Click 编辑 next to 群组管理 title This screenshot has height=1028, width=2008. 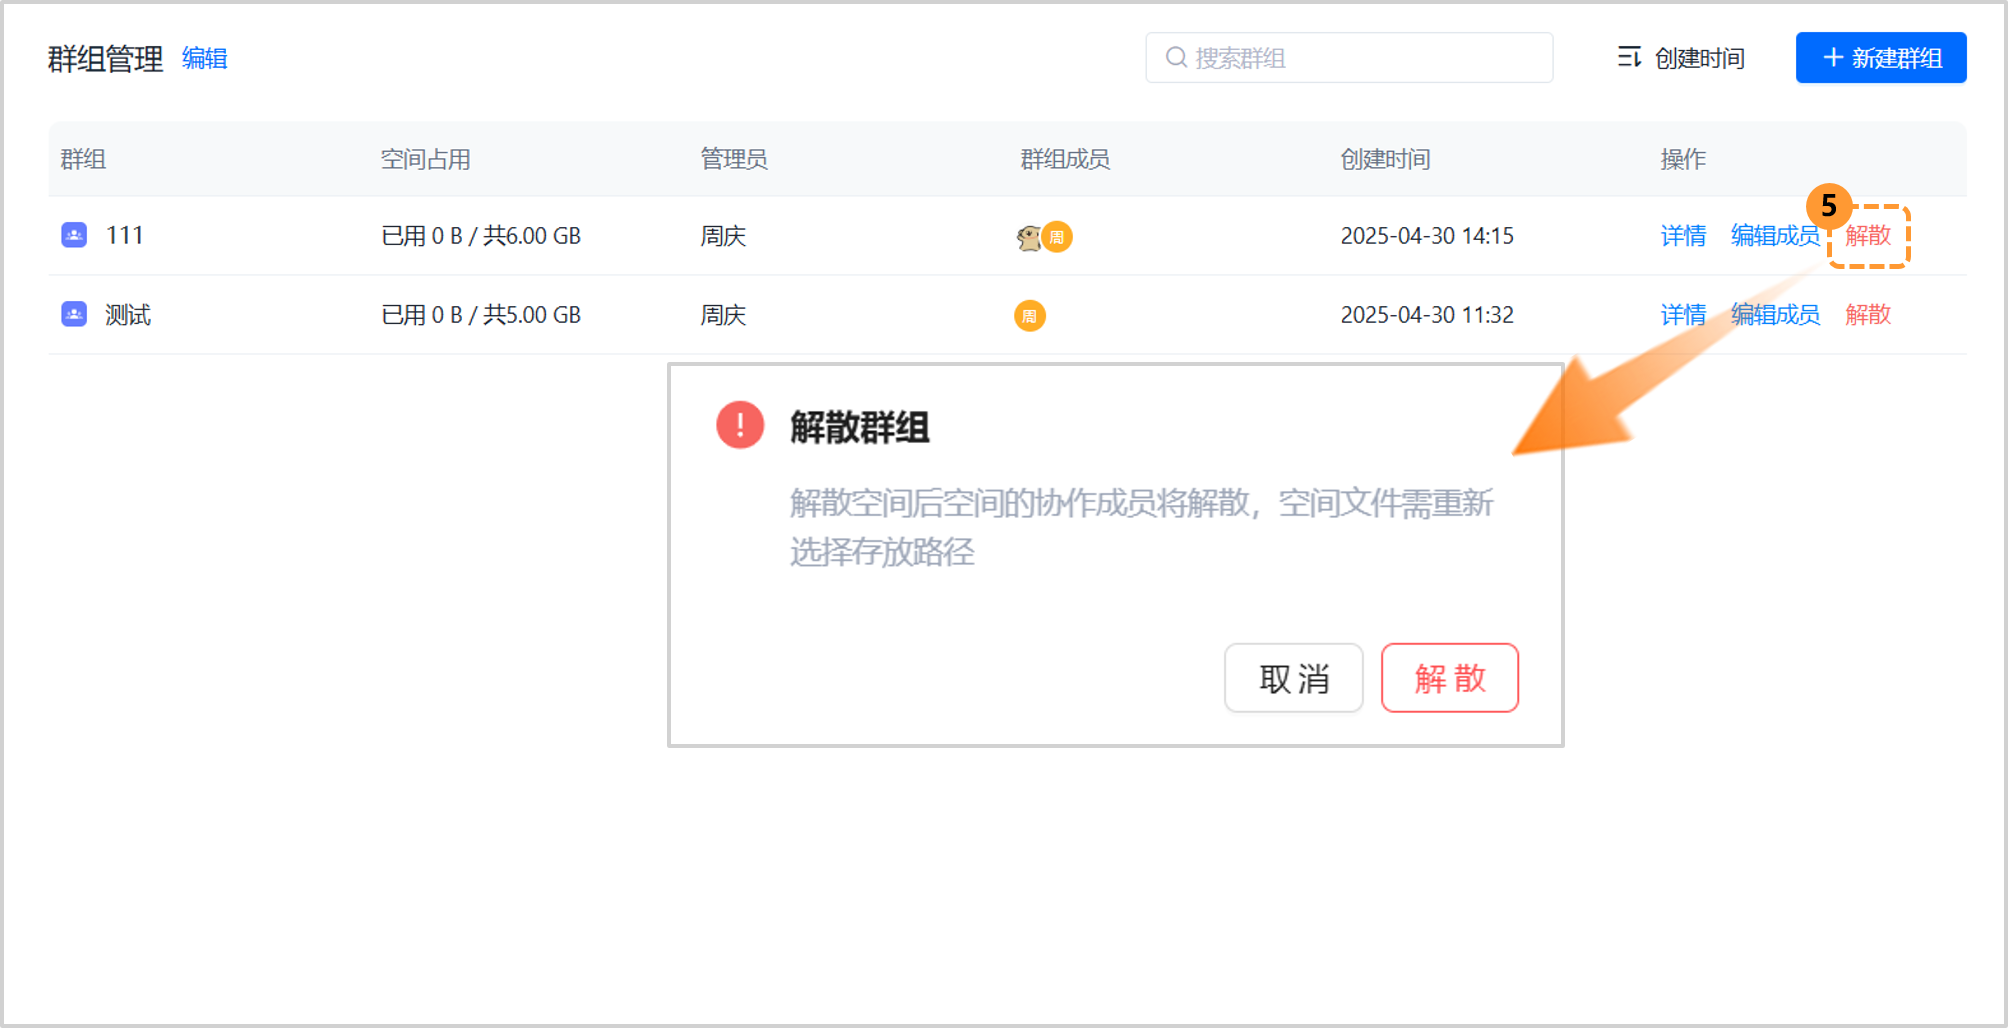(x=204, y=58)
